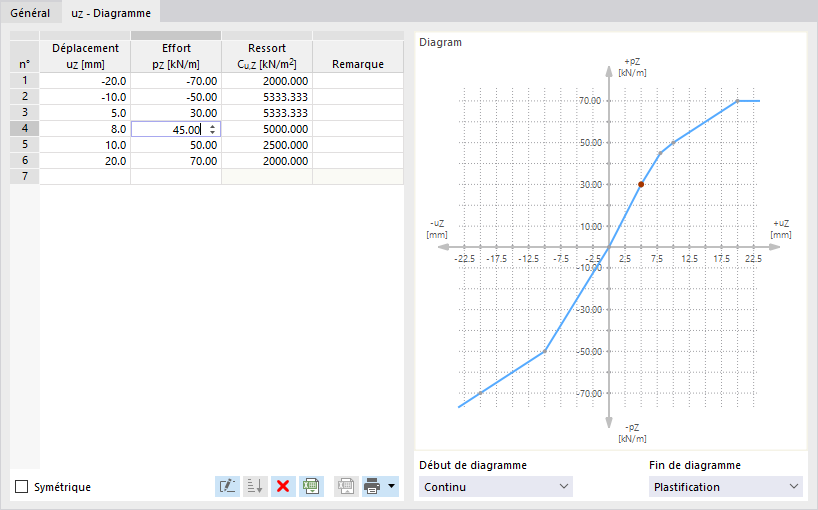The width and height of the screenshot is (818, 510).
Task: Click displacement cell 20.0 in row 6
Action: (85, 161)
